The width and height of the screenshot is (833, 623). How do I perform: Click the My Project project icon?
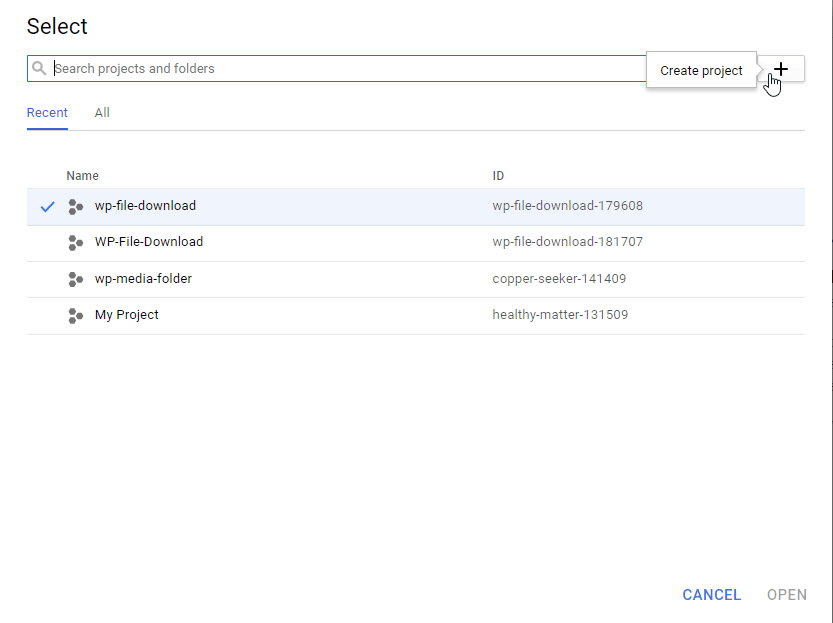[x=75, y=315]
